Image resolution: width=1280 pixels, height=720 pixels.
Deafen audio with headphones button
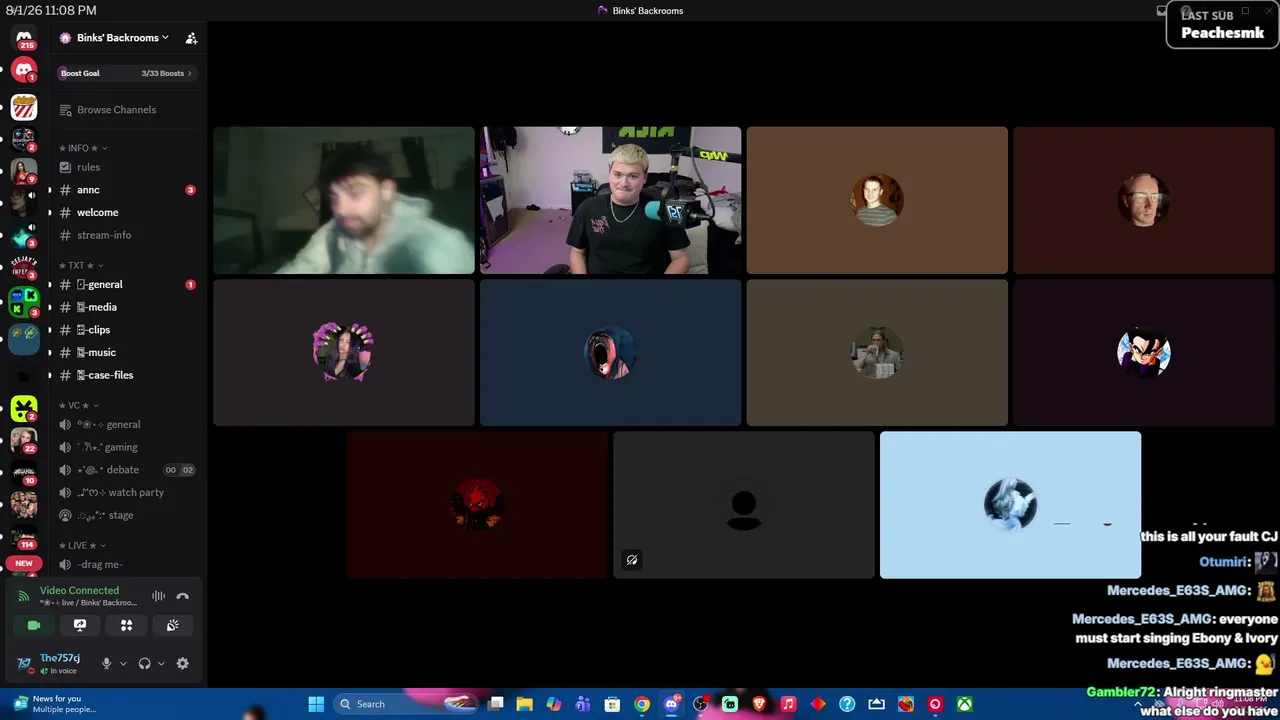click(x=144, y=663)
